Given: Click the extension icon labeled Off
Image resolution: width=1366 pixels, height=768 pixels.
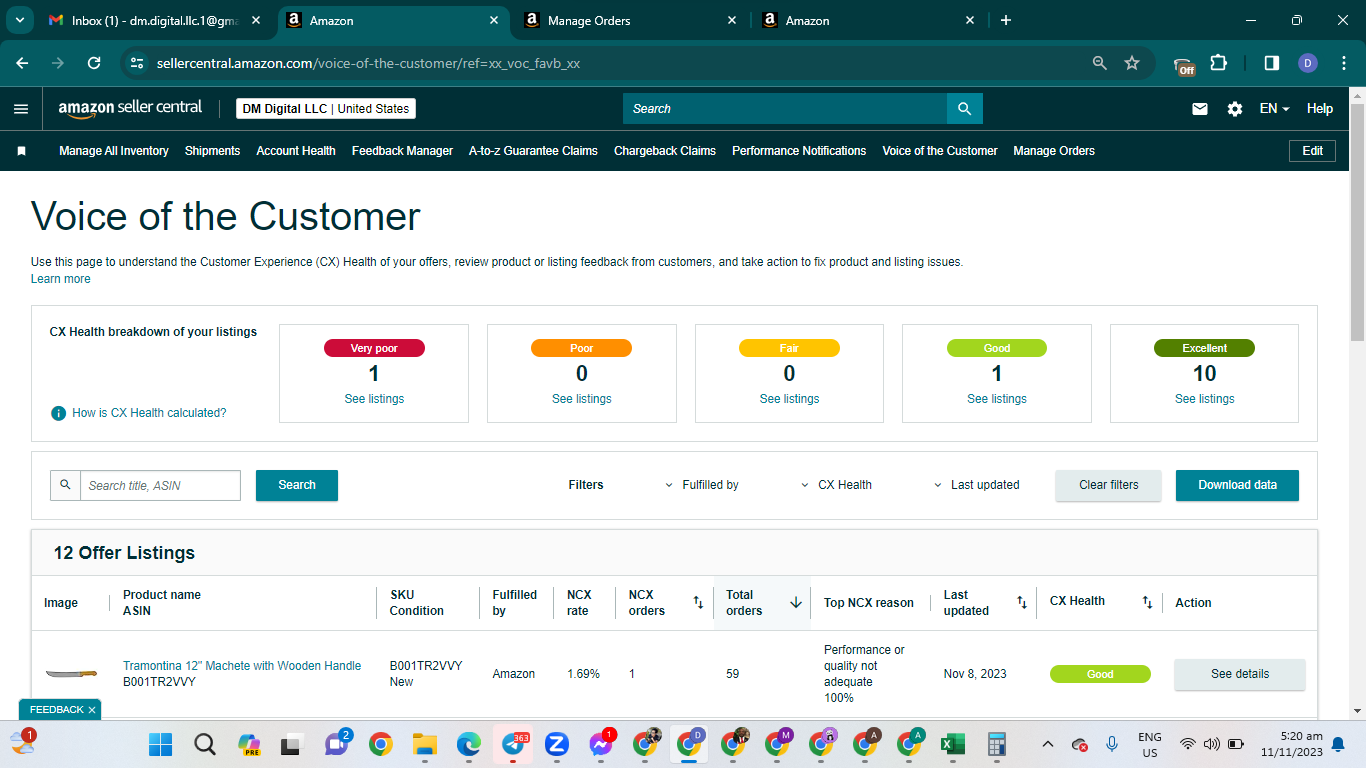Looking at the screenshot, I should [1184, 65].
